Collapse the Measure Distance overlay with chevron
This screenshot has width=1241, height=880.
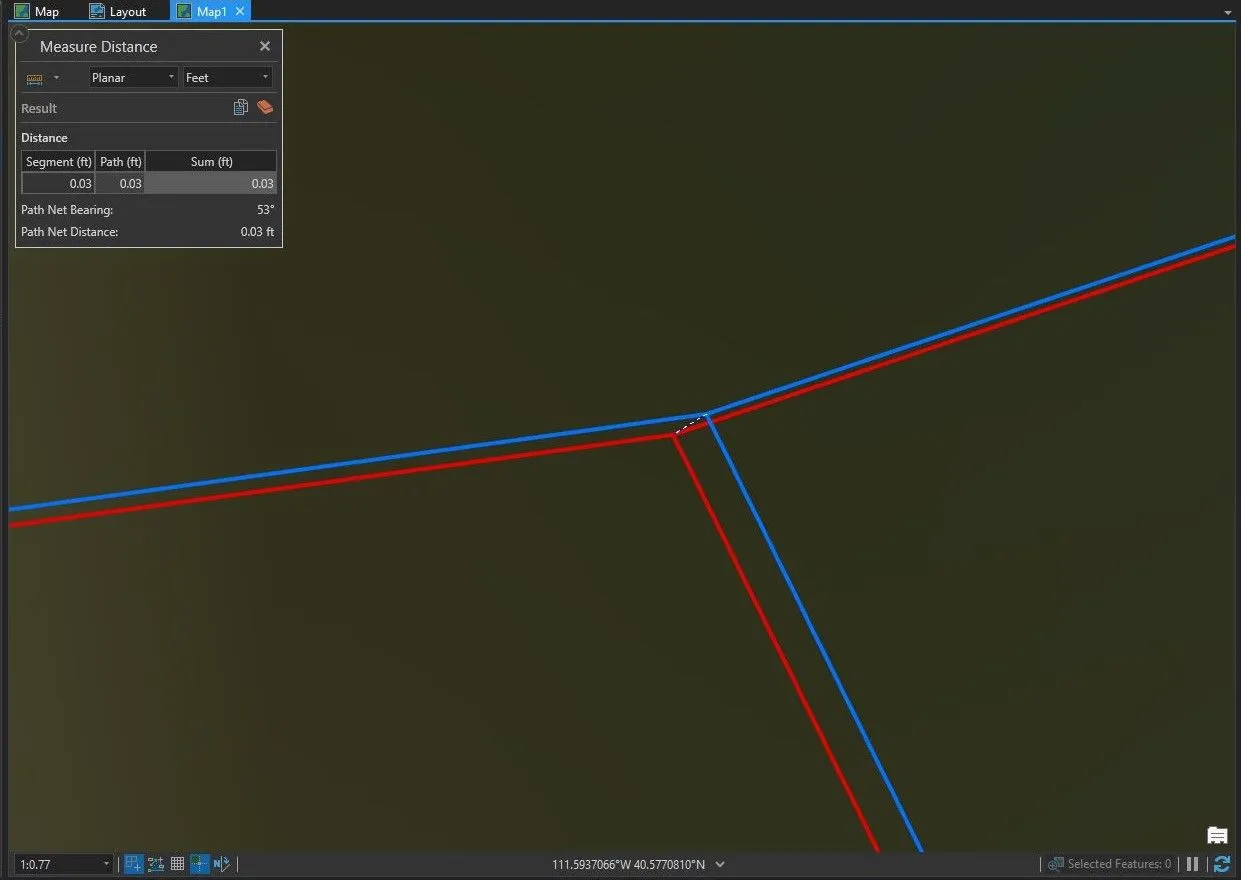18,33
